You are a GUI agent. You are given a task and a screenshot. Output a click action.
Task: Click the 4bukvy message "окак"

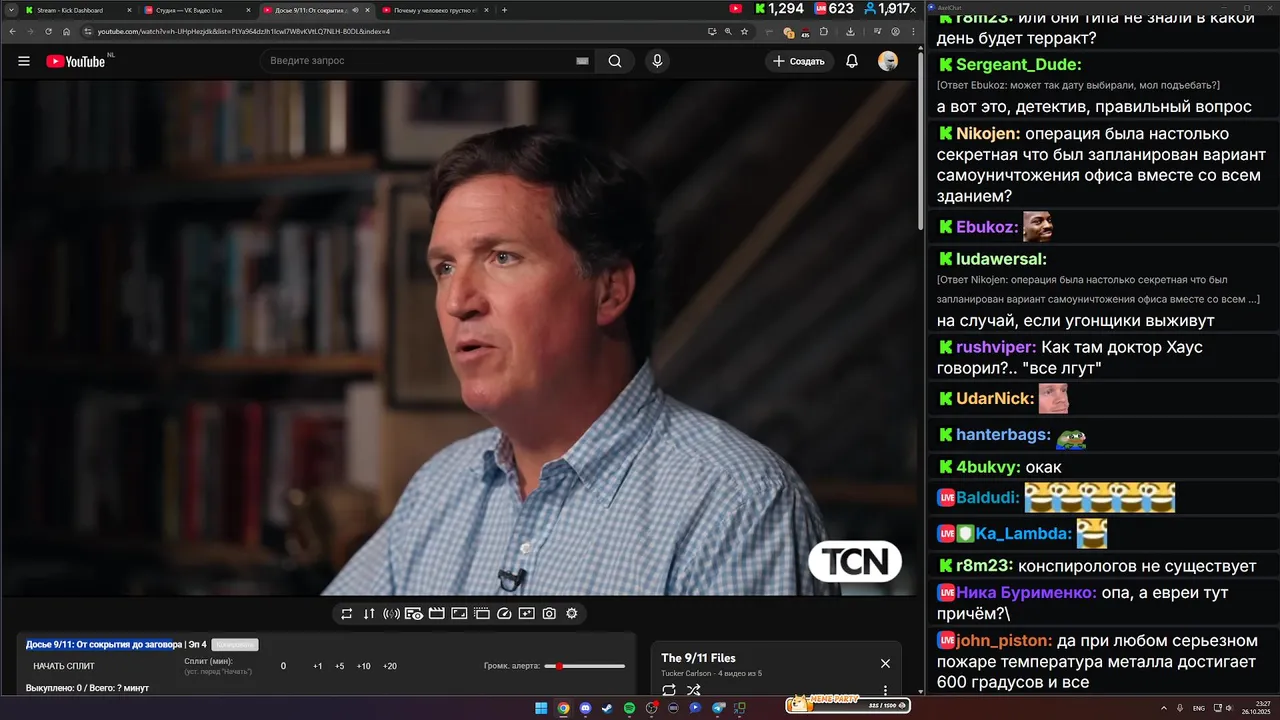[x=1044, y=467]
